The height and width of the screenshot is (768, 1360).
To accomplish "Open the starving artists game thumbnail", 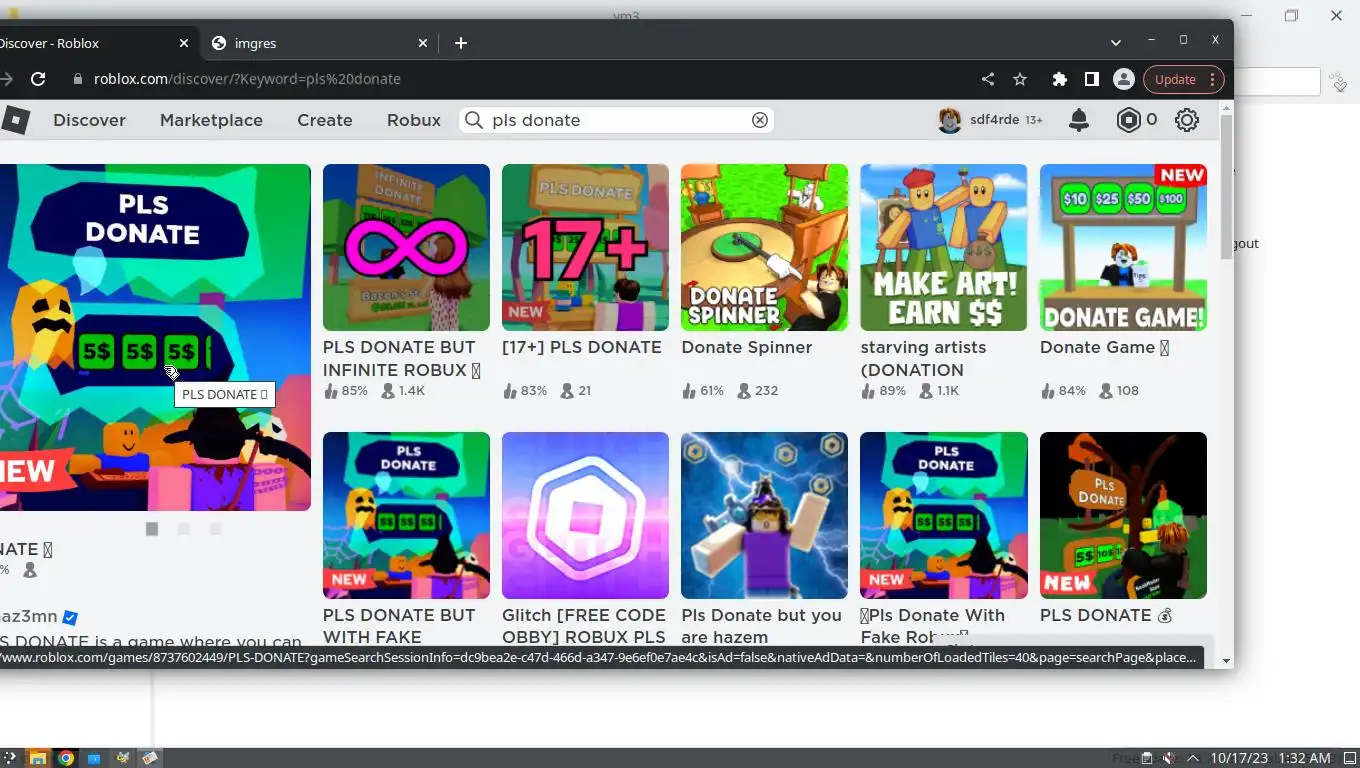I will 943,247.
